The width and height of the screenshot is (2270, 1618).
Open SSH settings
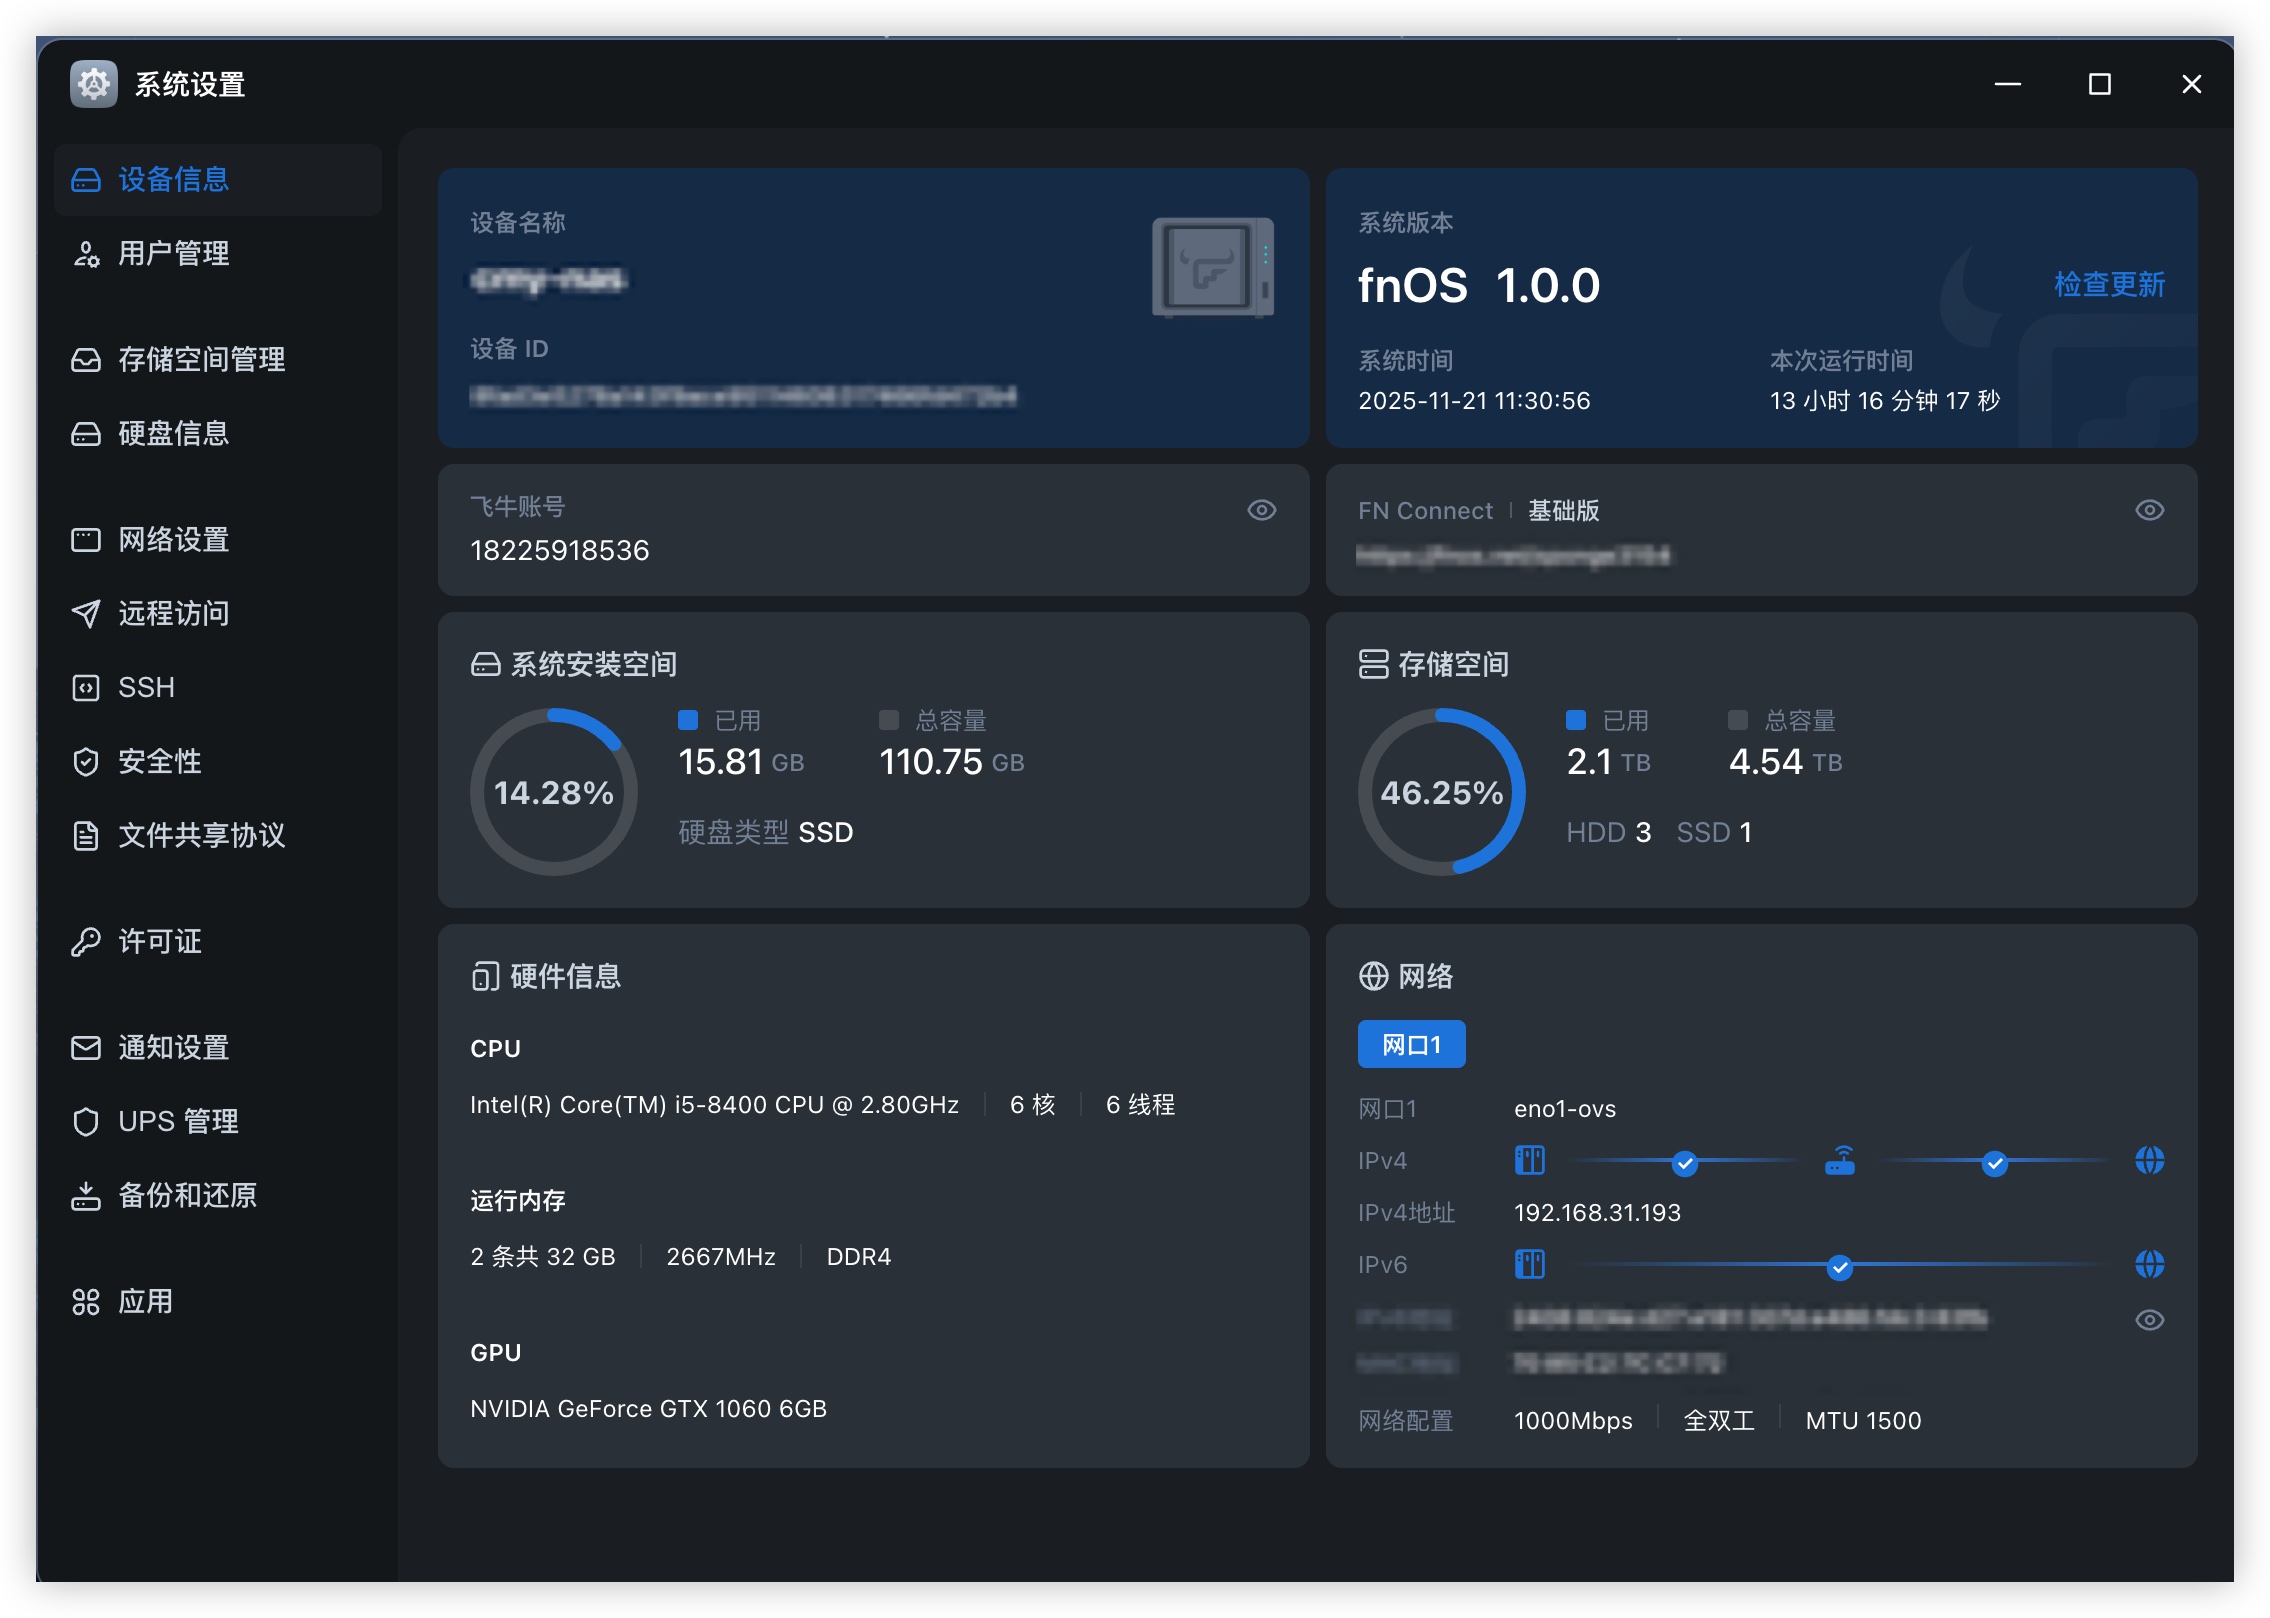point(146,688)
